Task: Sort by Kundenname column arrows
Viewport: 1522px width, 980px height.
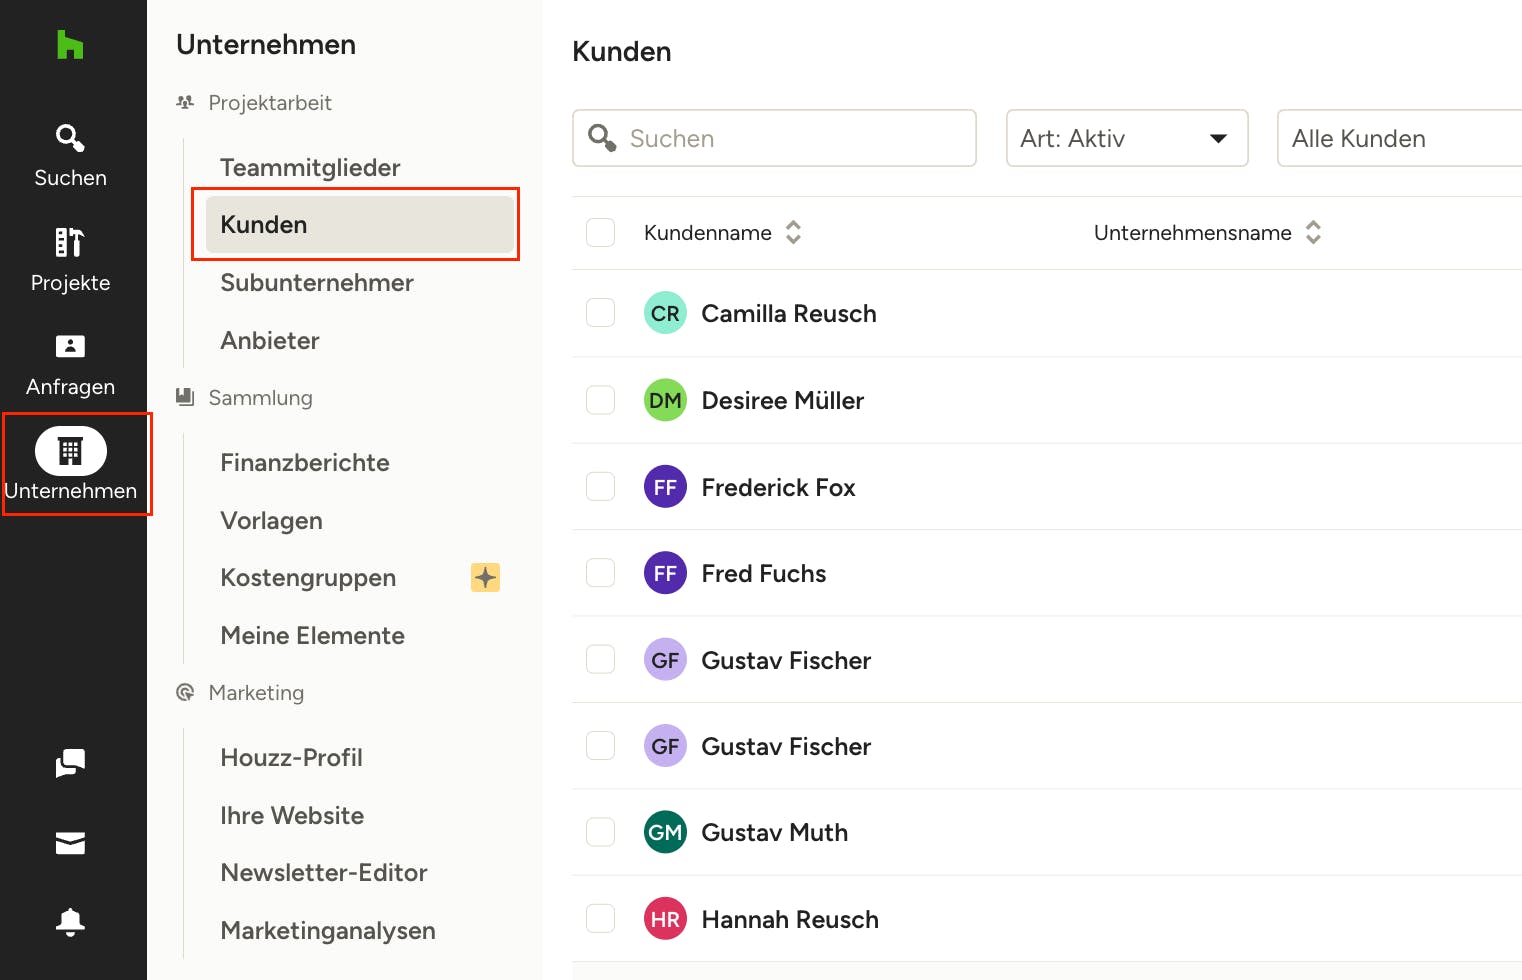Action: pos(793,233)
